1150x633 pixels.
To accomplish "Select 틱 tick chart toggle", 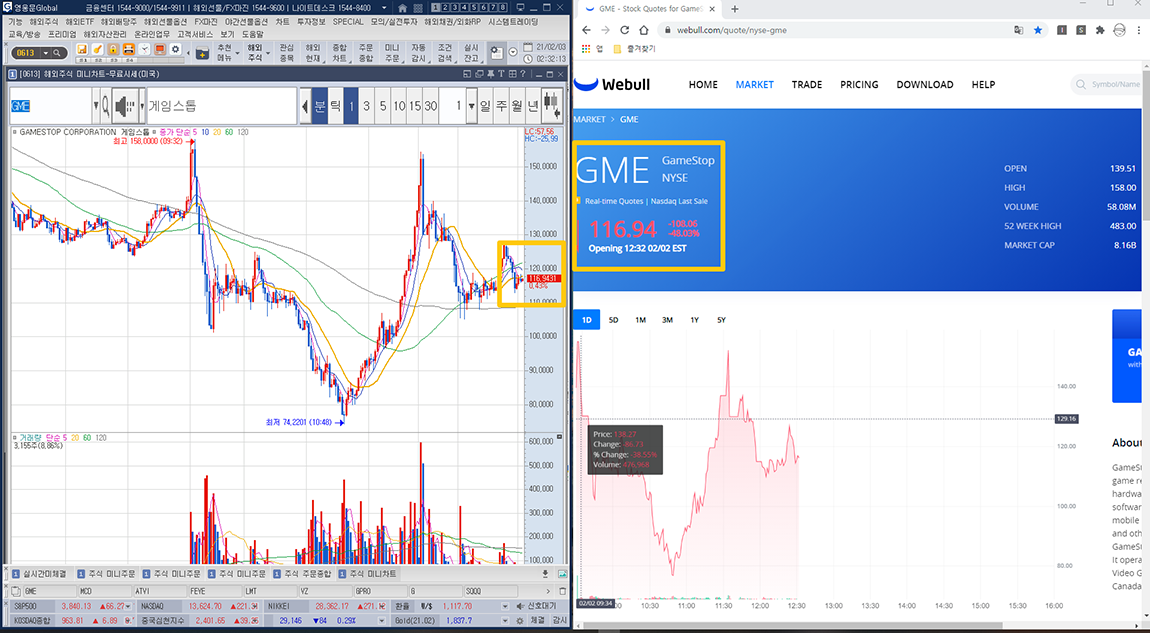I will pyautogui.click(x=335, y=106).
